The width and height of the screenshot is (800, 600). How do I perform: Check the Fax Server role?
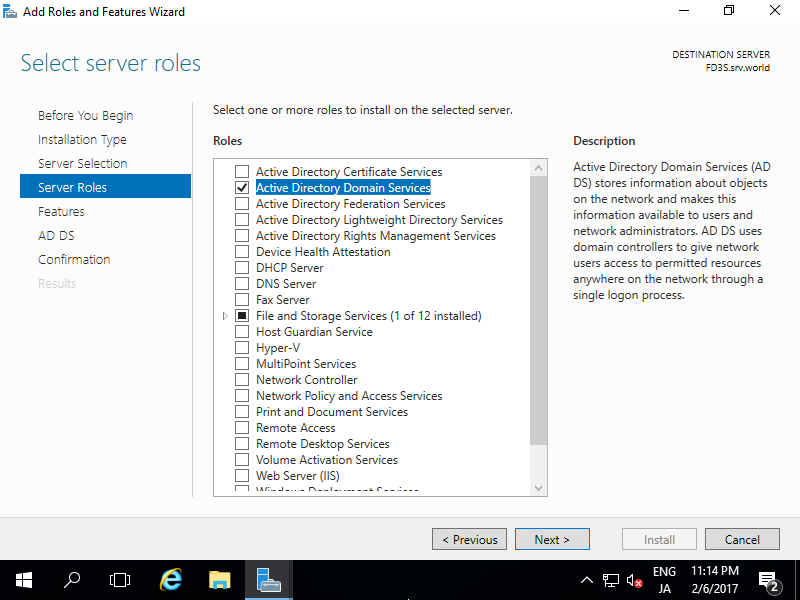click(242, 299)
